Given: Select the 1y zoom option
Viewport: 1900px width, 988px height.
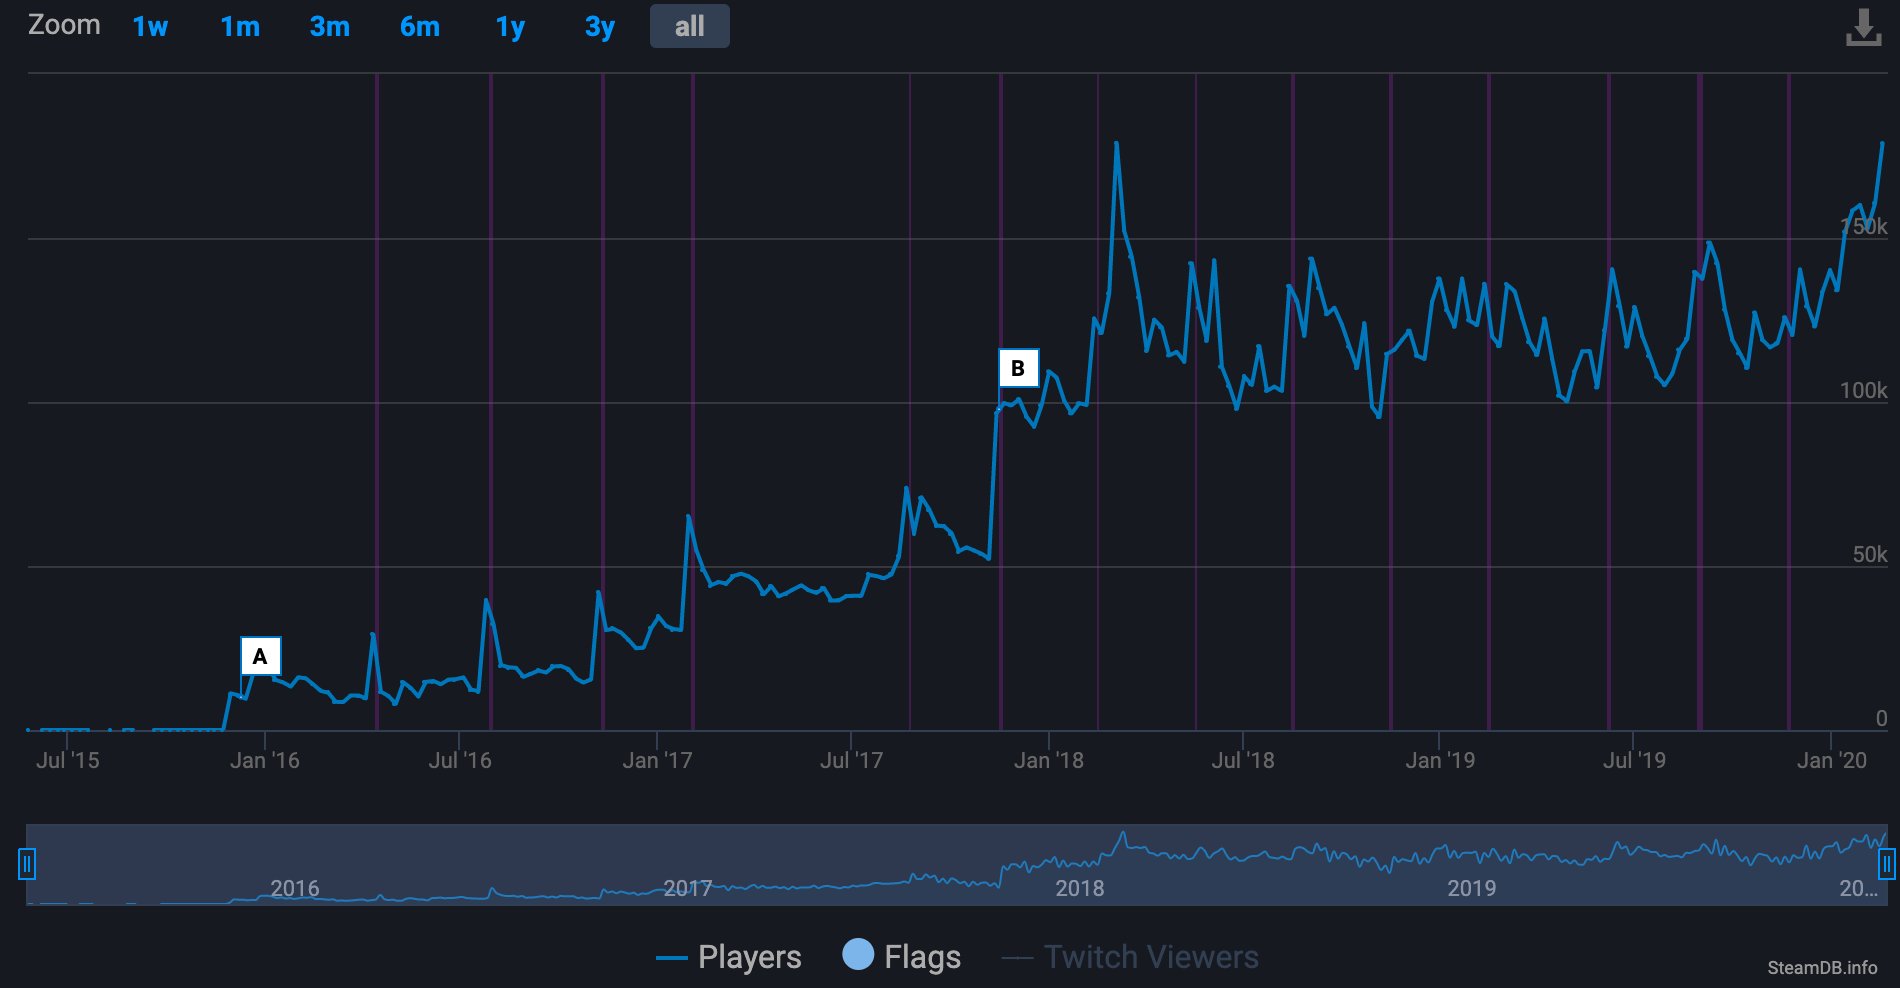Looking at the screenshot, I should click(x=509, y=26).
